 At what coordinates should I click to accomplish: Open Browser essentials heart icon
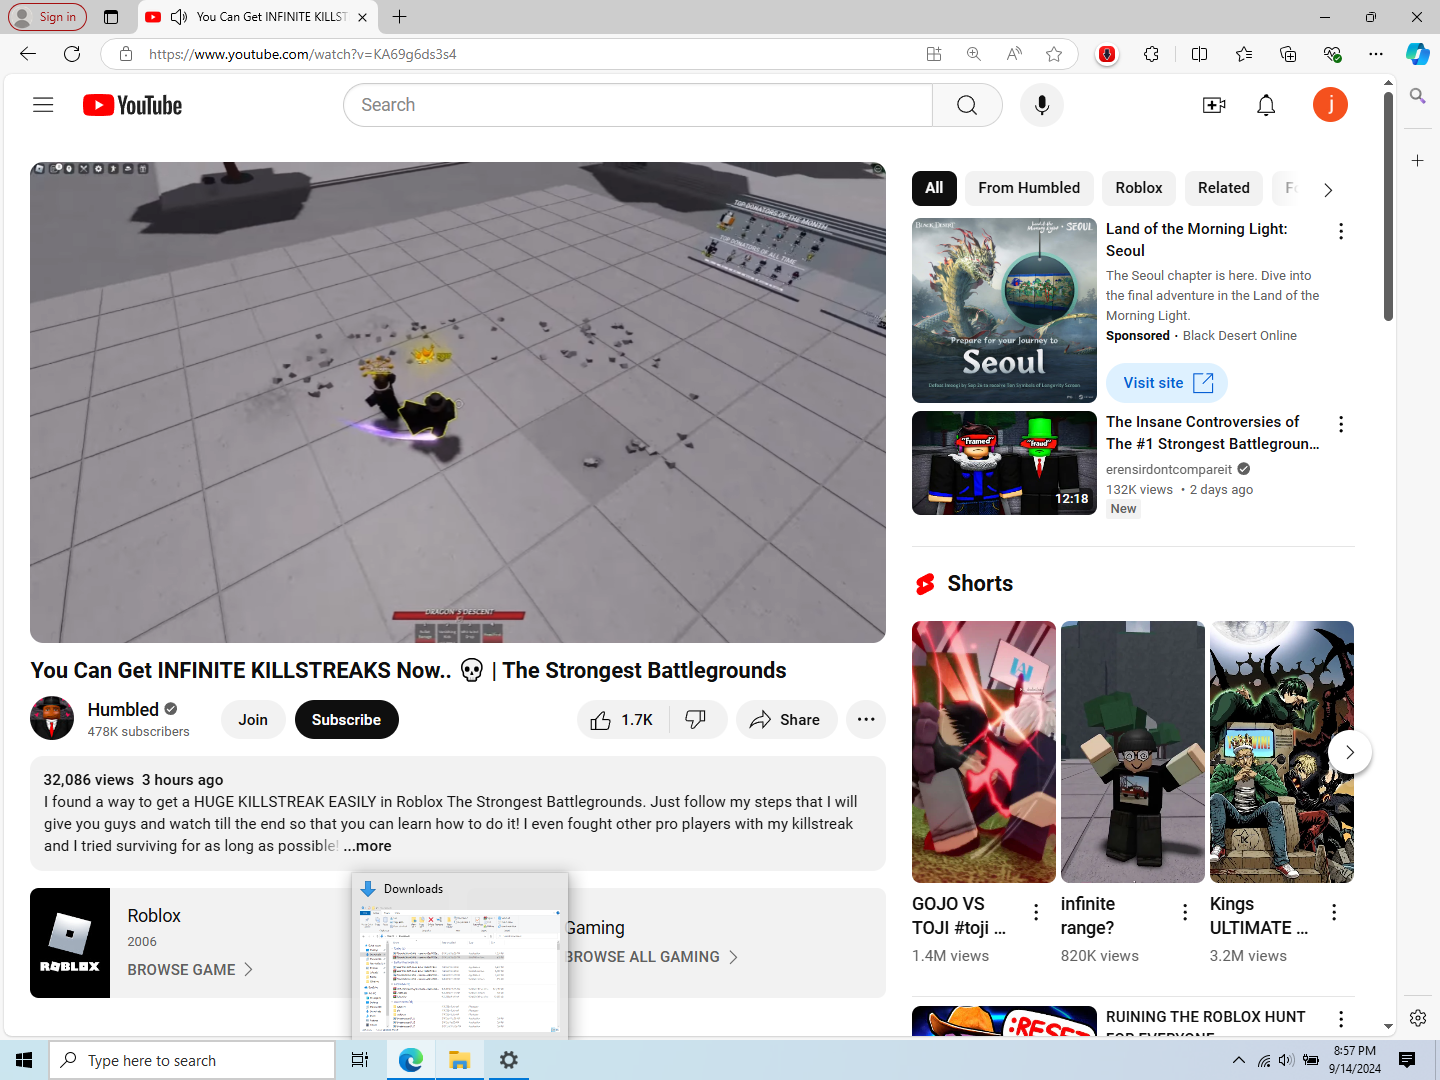point(1332,54)
